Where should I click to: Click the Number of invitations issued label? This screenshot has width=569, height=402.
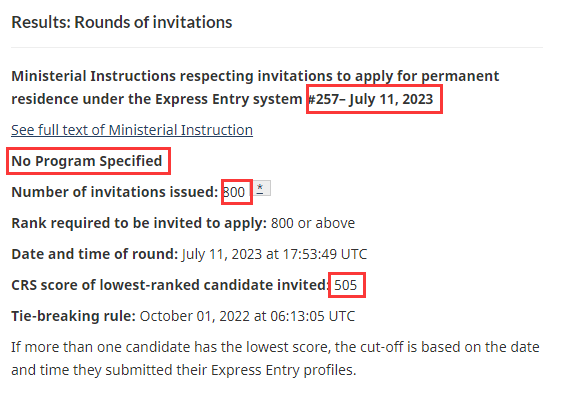click(x=115, y=192)
